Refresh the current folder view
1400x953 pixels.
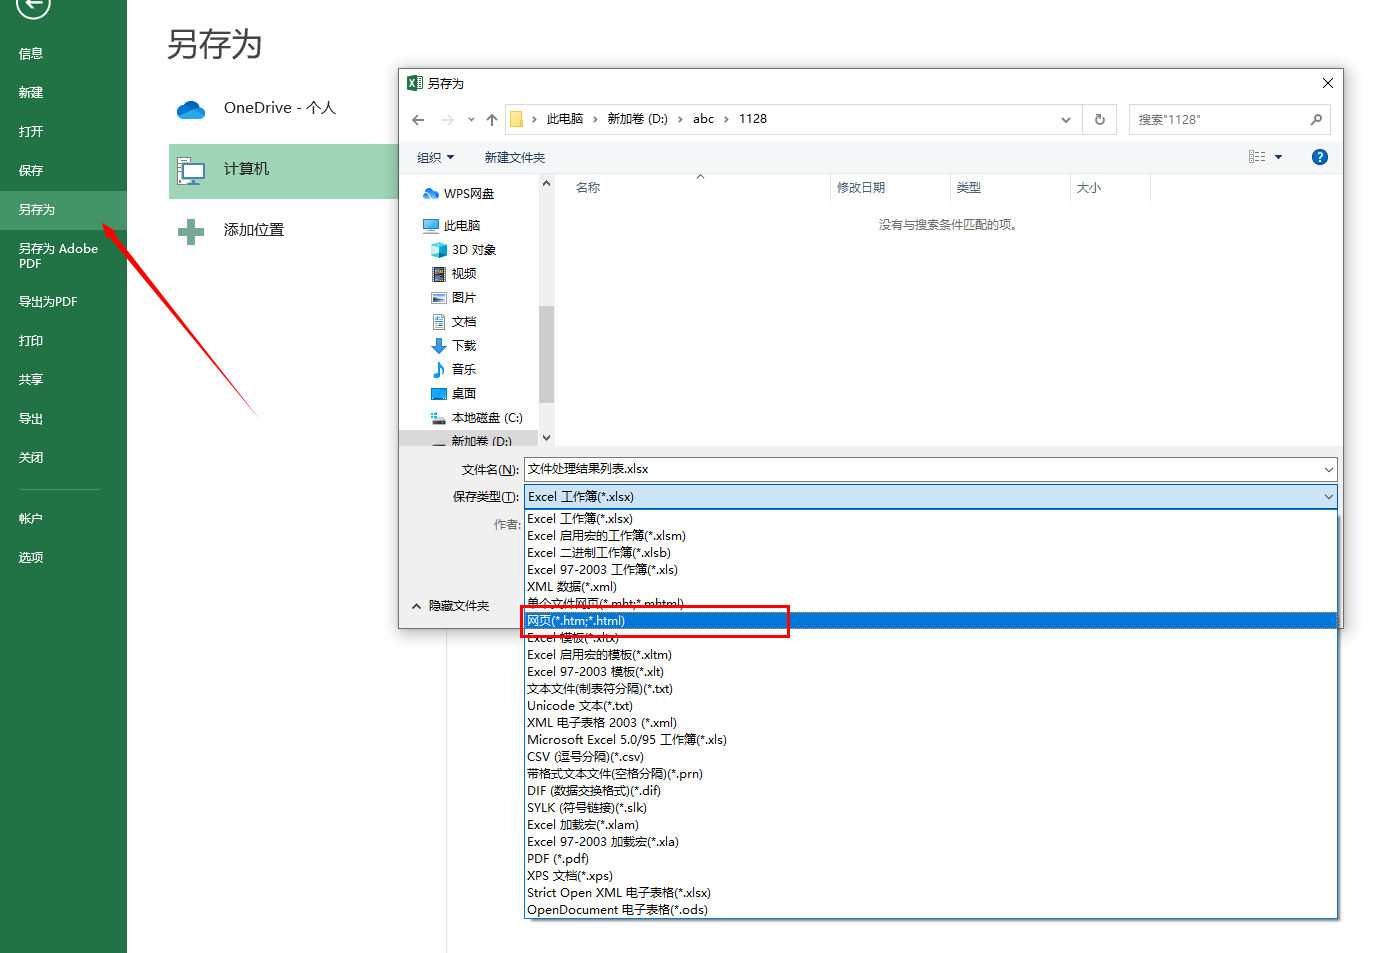(x=1099, y=119)
